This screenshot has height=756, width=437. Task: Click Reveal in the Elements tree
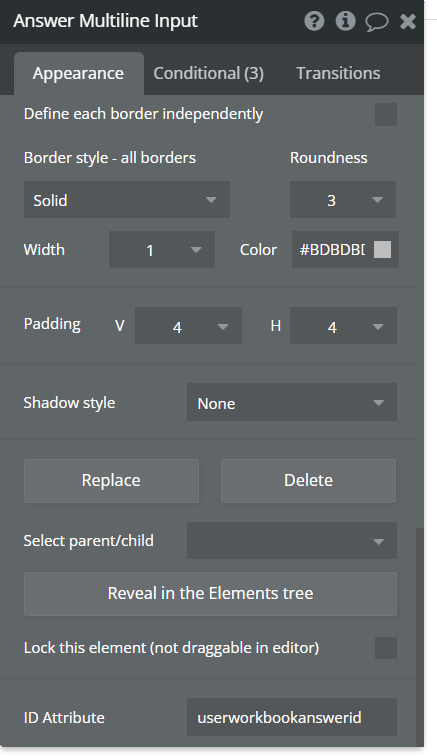click(210, 594)
